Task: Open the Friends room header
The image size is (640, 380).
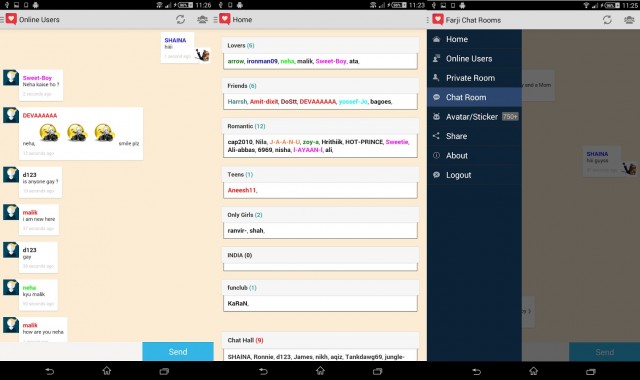Action: [x=320, y=86]
